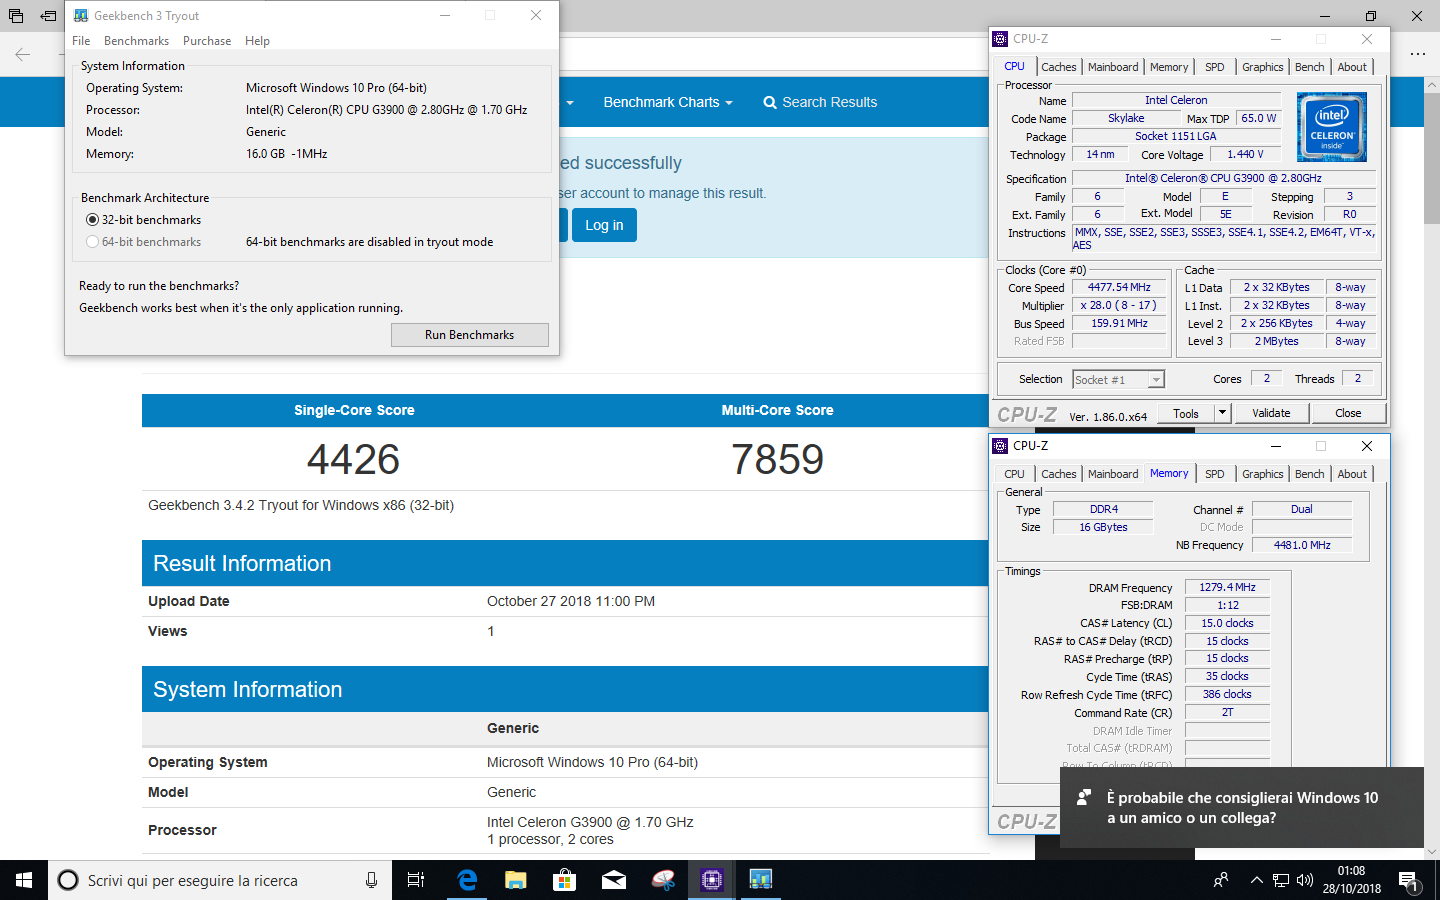Click the Bus Speed 159.91 MHz value
Image resolution: width=1440 pixels, height=900 pixels.
point(1119,323)
